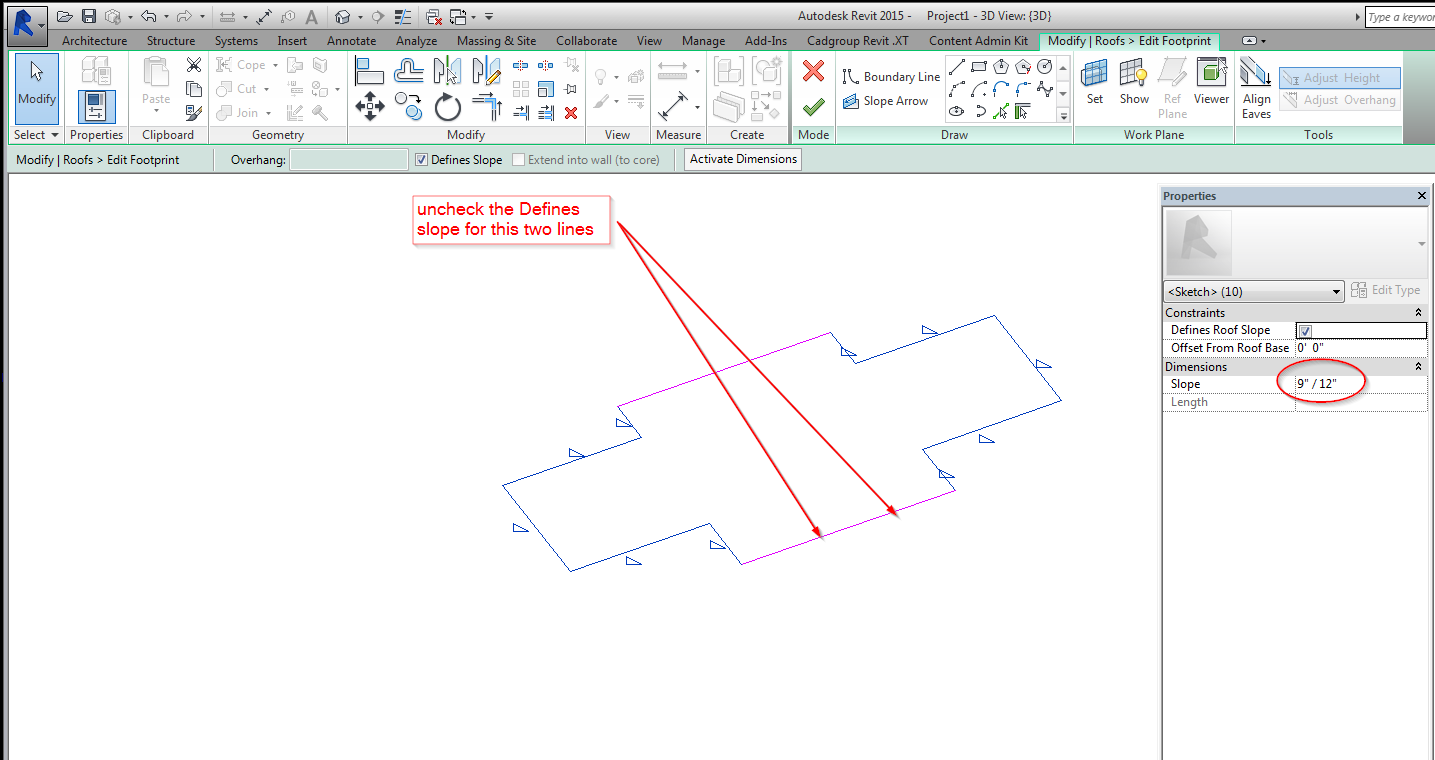Toggle the Properties palette button in ribbon
The width and height of the screenshot is (1435, 760).
click(96, 106)
